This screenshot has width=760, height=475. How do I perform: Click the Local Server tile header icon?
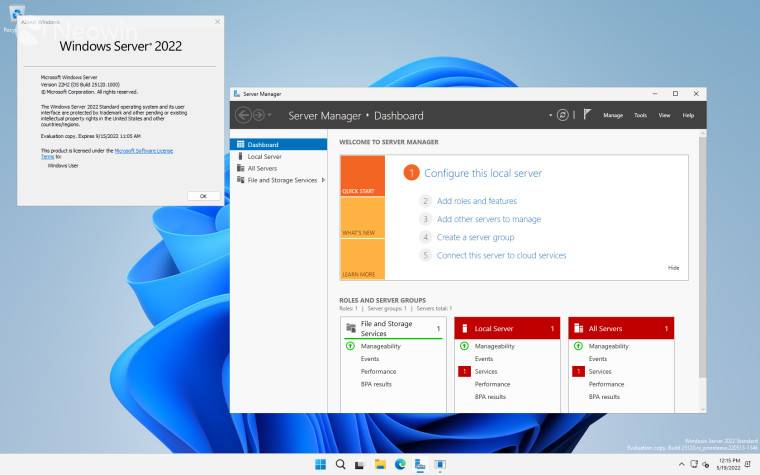pyautogui.click(x=464, y=329)
